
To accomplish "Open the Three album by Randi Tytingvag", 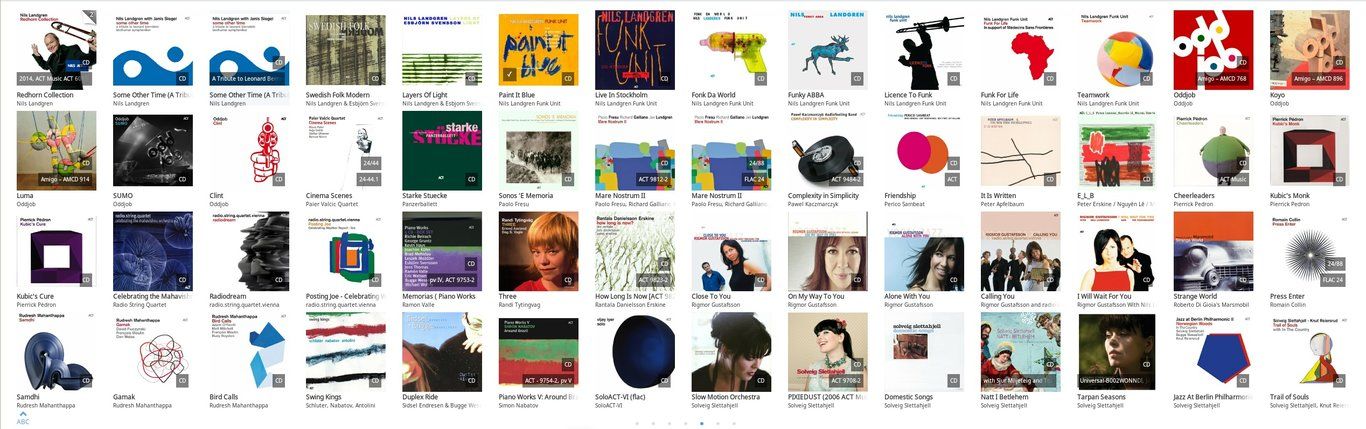I will point(538,251).
